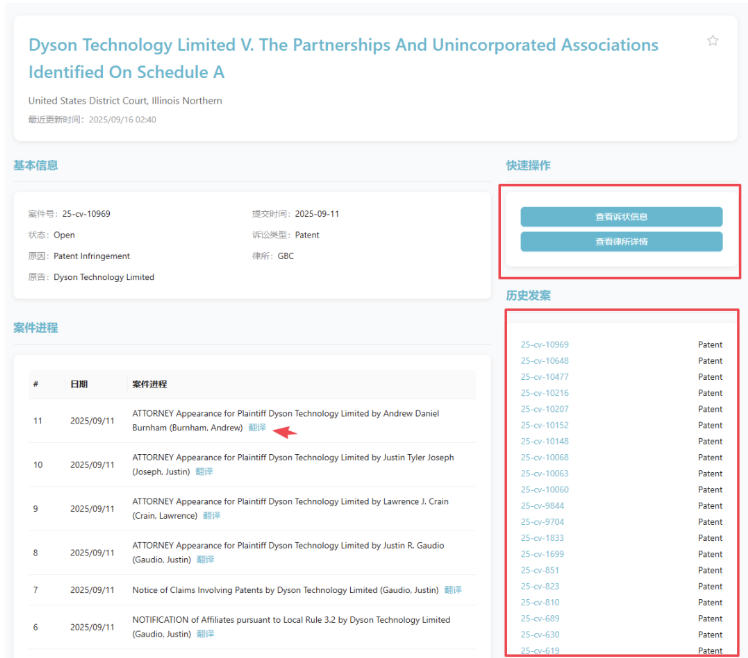Image resolution: width=748 pixels, height=658 pixels.
Task: Translate the Justin Tyler Joseph appearance entry
Action: click(204, 471)
